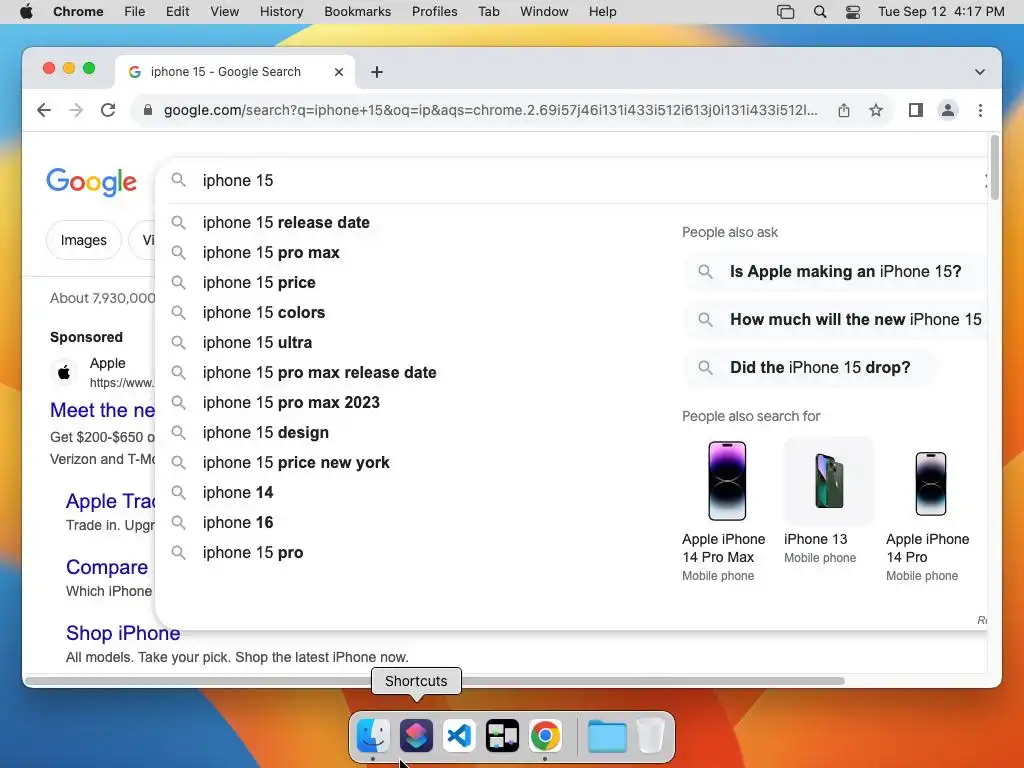Image resolution: width=1024 pixels, height=768 pixels.
Task: Open Spotlight search in menu bar
Action: [x=820, y=12]
